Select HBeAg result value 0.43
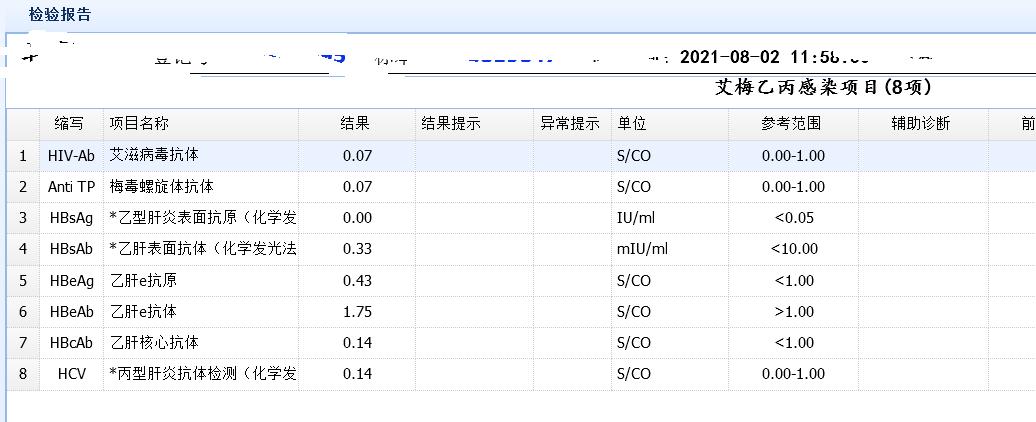Viewport: 1036px width, 422px height. (x=357, y=281)
